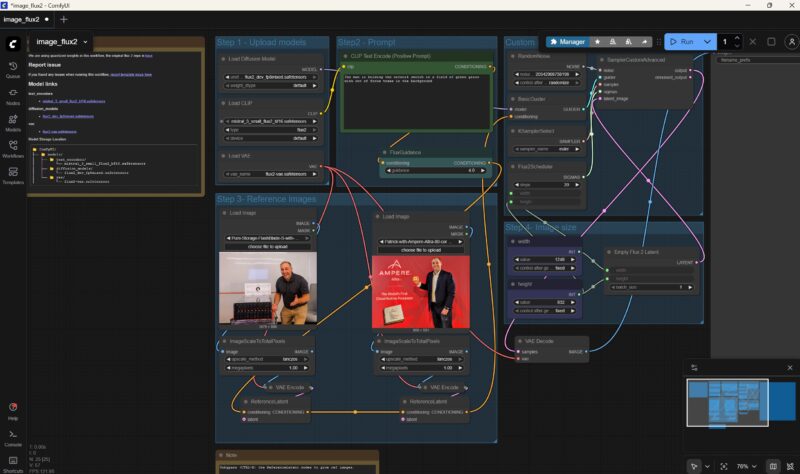Screen dimensions: 800x474
Task: Click the ComfyUI logo icon
Action: (x=13, y=45)
